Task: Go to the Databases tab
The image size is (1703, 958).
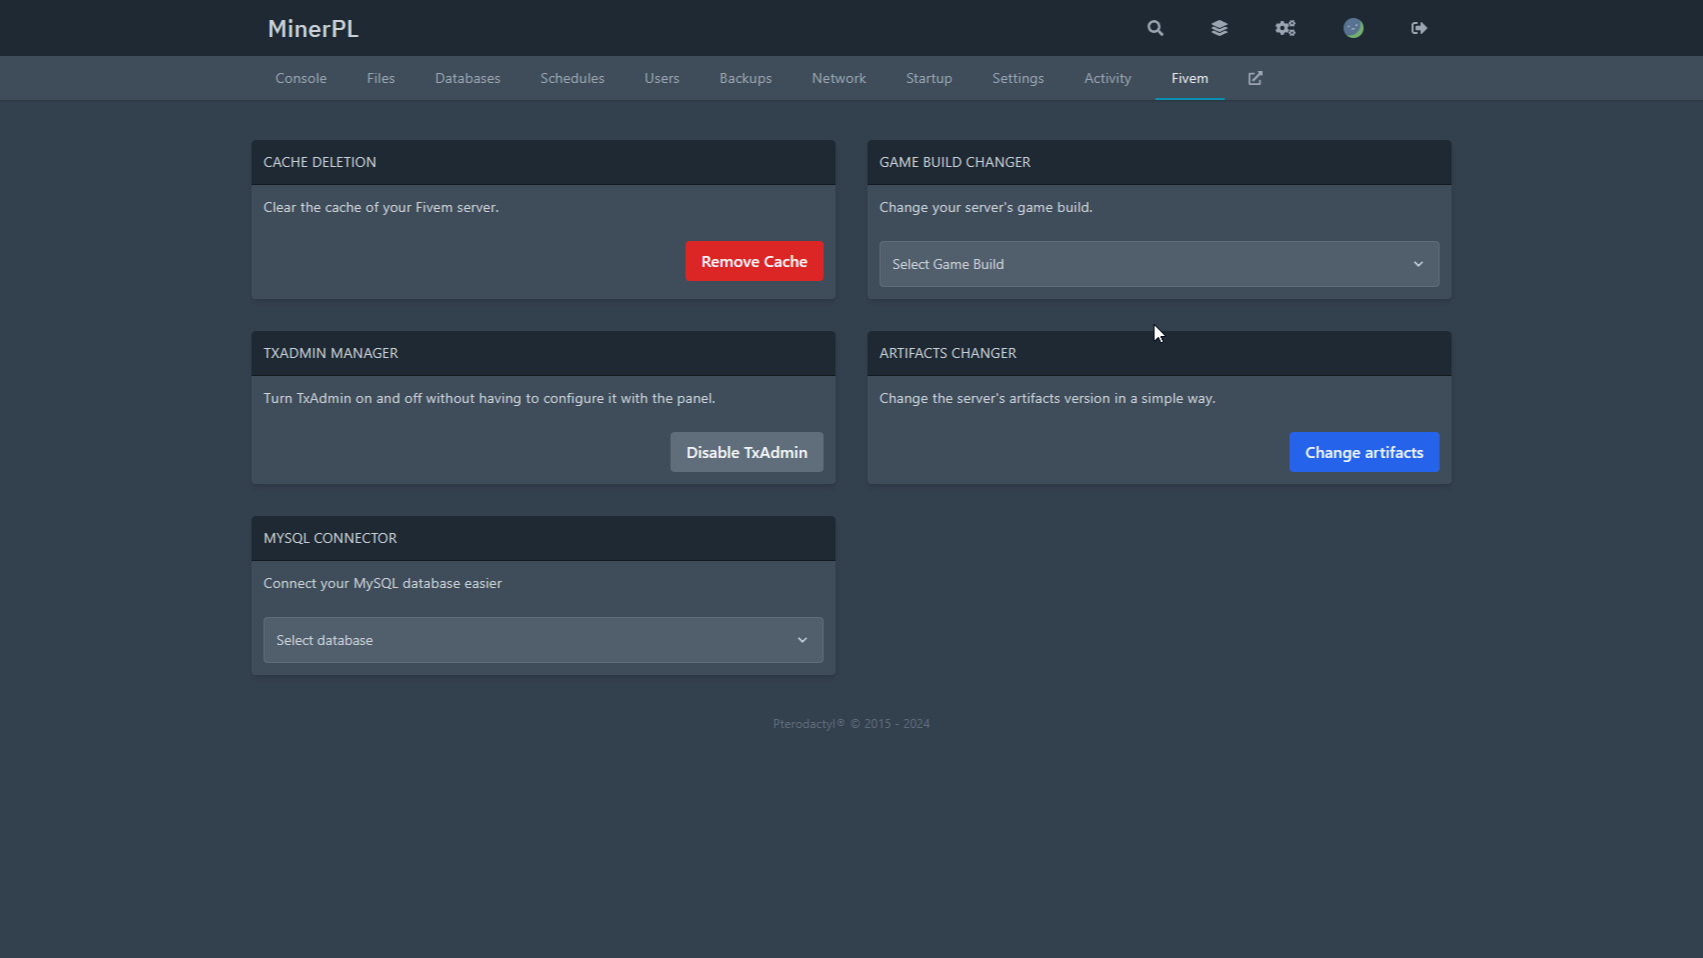Action: tap(467, 78)
